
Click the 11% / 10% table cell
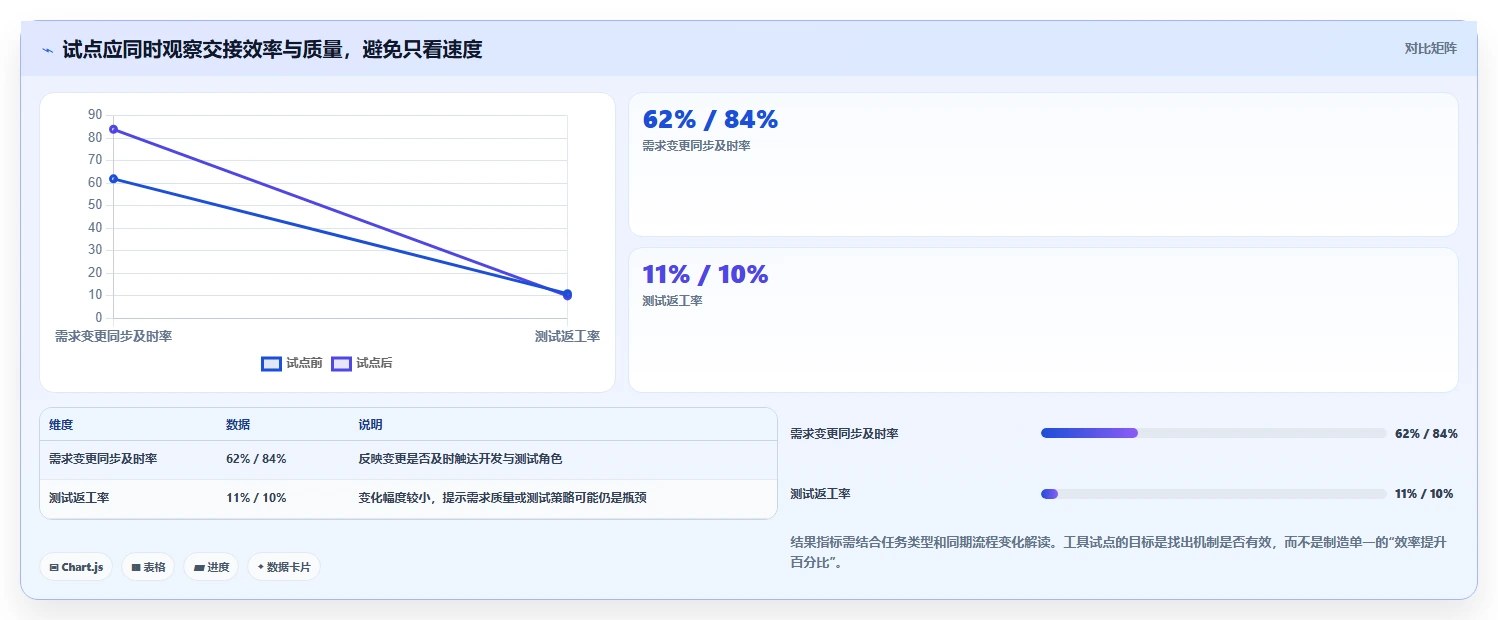[256, 498]
